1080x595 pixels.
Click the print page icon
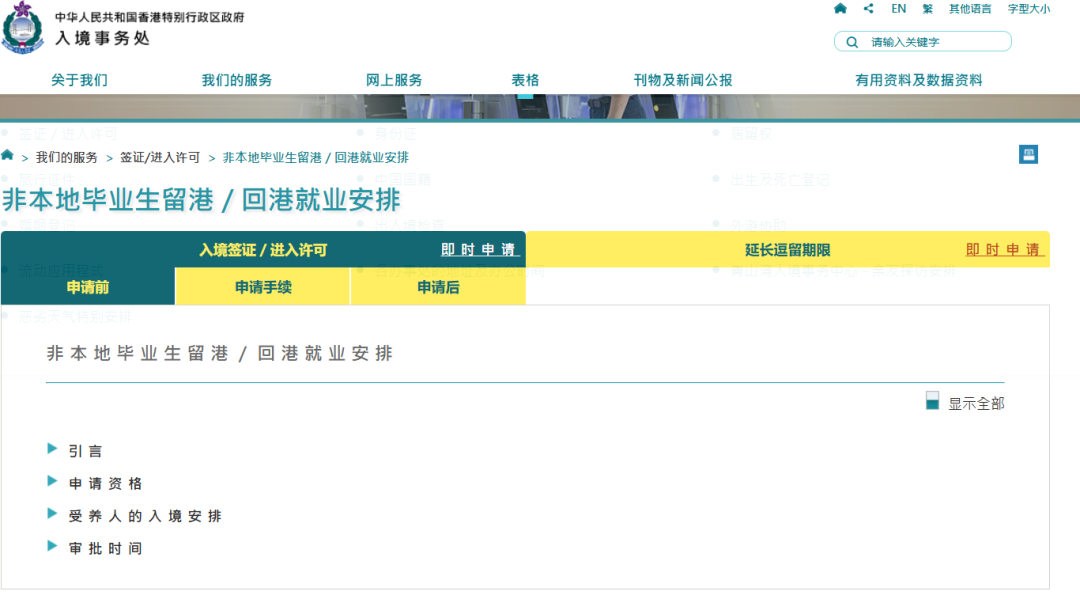pos(1028,154)
